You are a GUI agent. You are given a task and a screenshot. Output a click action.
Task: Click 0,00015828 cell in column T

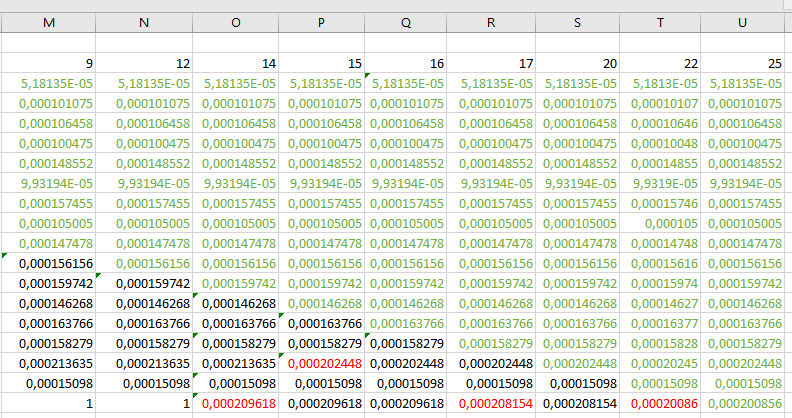point(660,343)
